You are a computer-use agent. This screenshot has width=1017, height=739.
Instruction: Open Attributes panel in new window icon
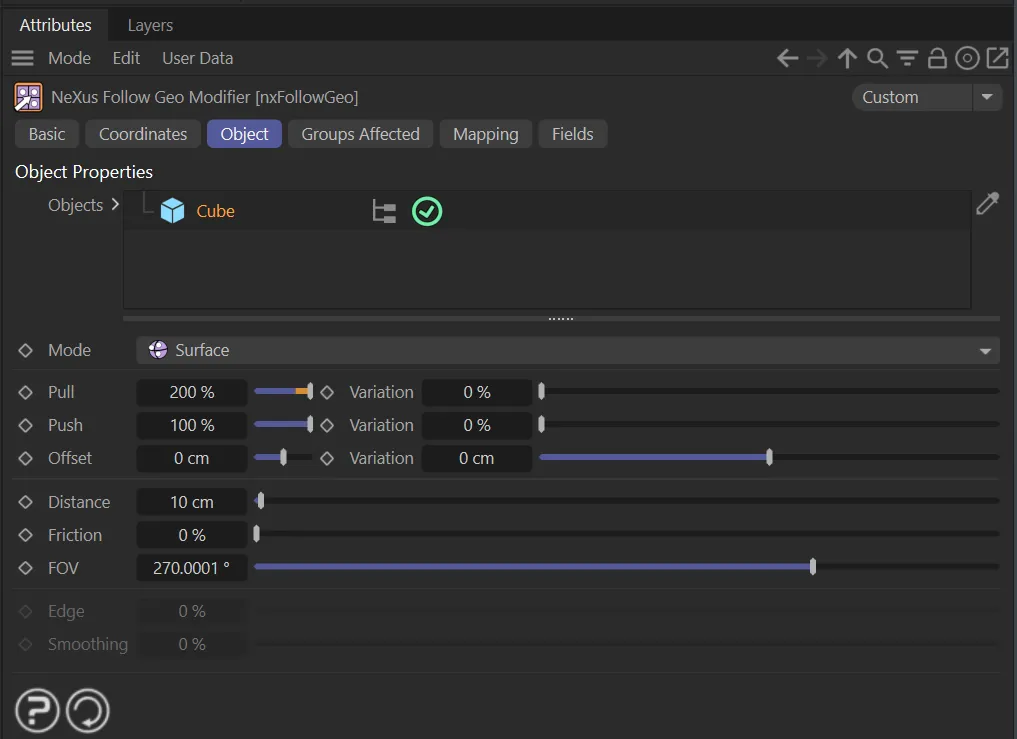pos(997,59)
